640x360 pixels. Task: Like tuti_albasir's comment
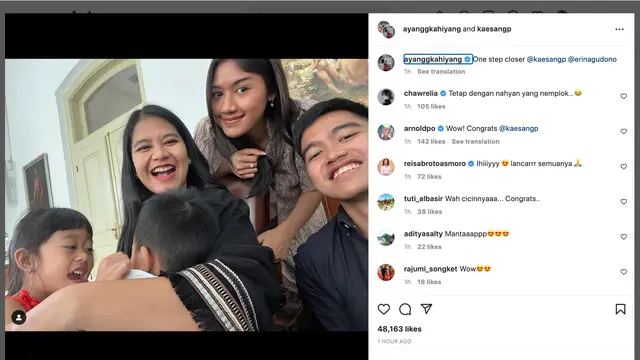(x=623, y=202)
